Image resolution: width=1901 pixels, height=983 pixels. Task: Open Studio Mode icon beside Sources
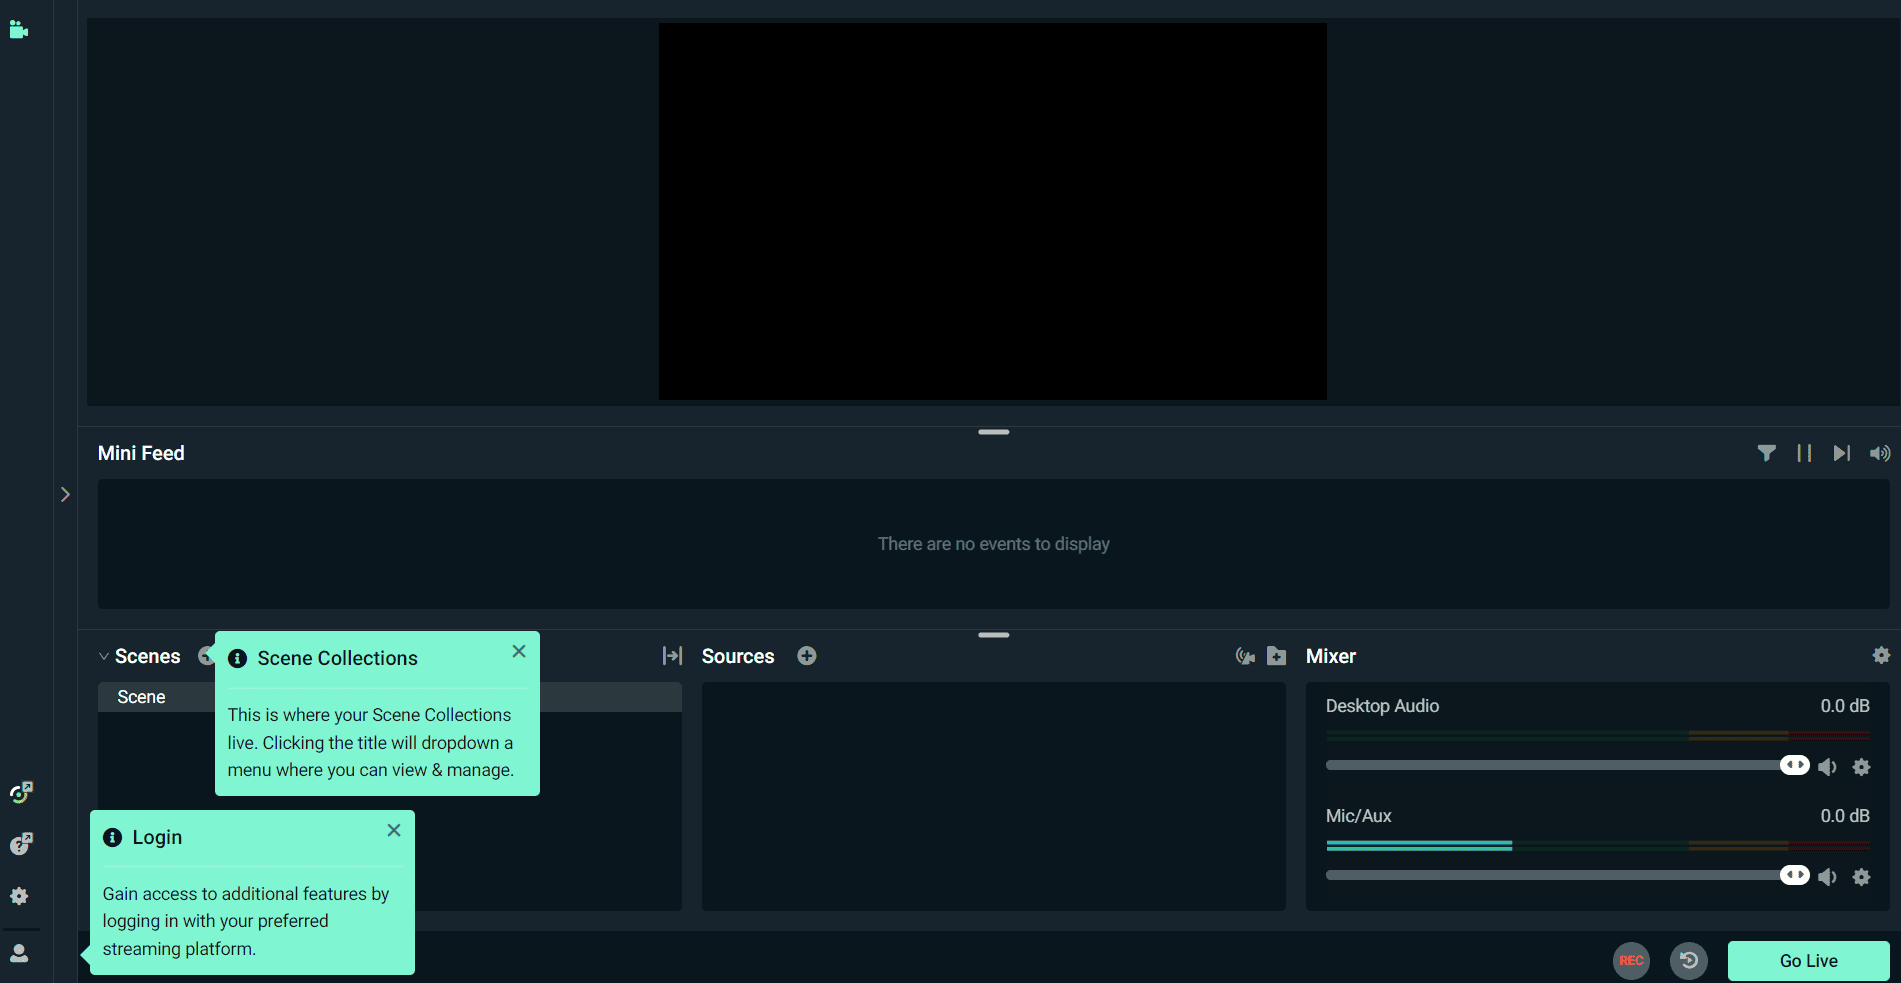pos(1245,656)
